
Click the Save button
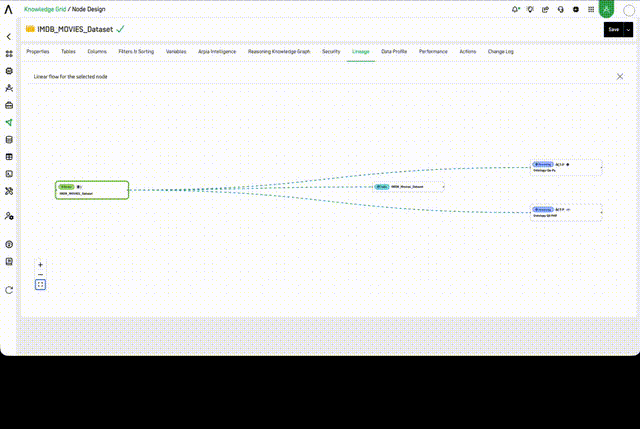[613, 29]
